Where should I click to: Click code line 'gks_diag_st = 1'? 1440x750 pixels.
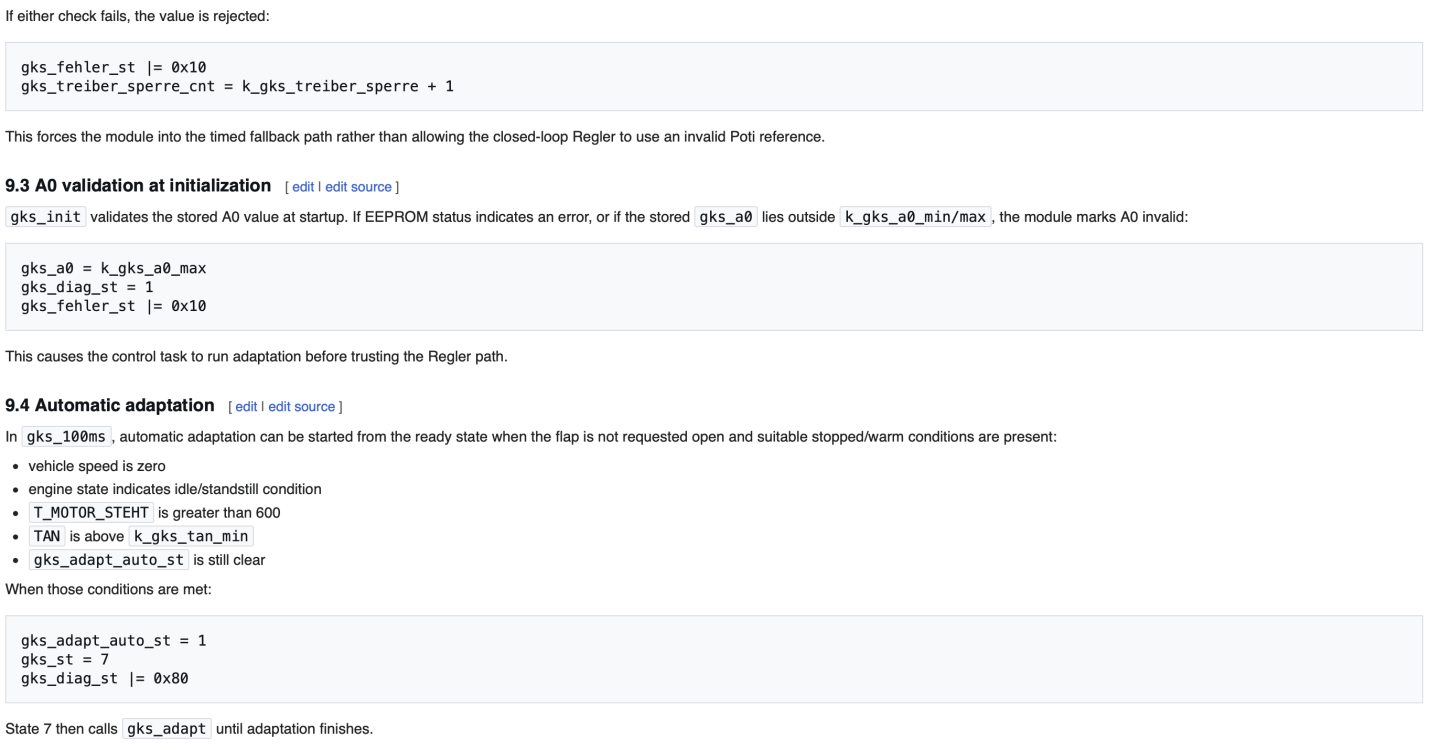[87, 287]
